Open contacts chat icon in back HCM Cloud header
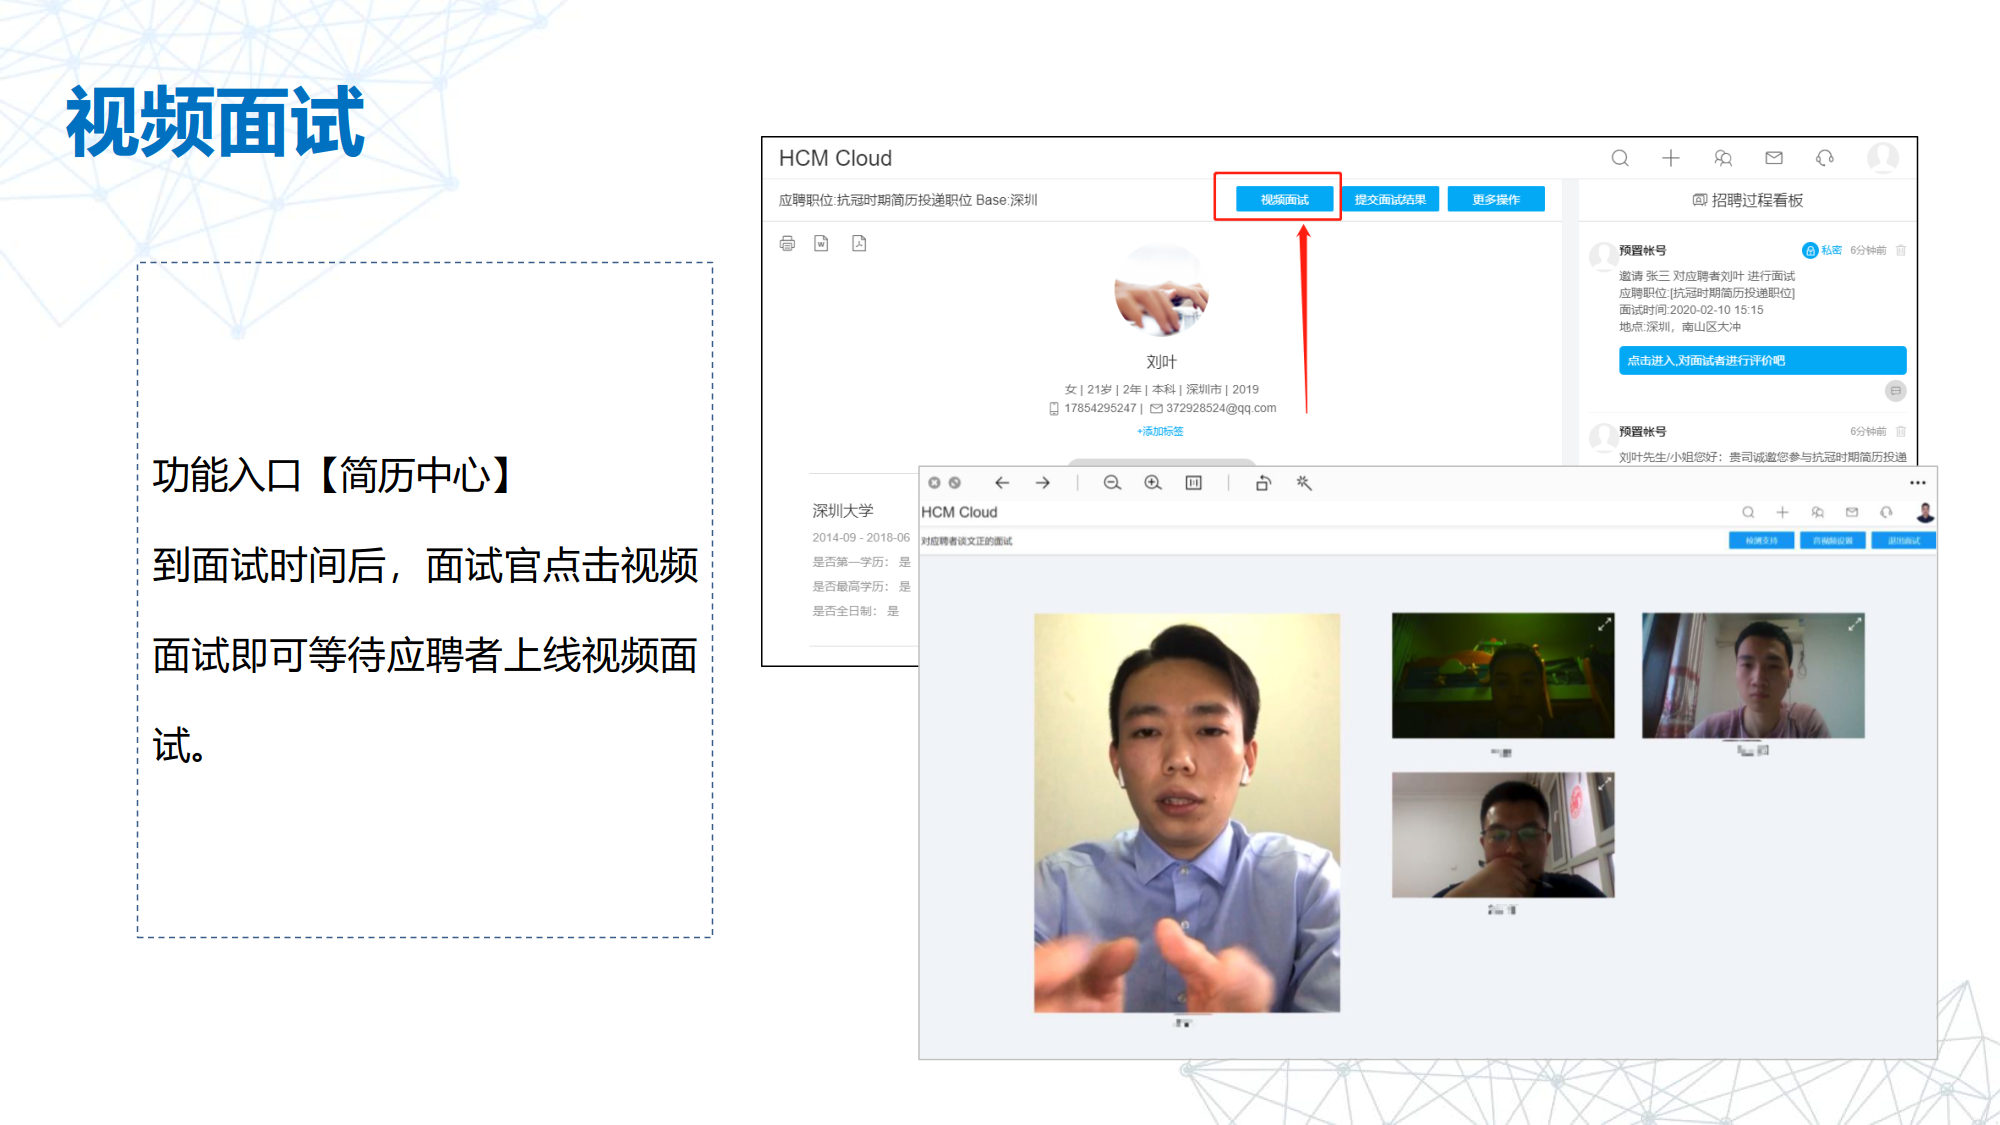 [1723, 158]
